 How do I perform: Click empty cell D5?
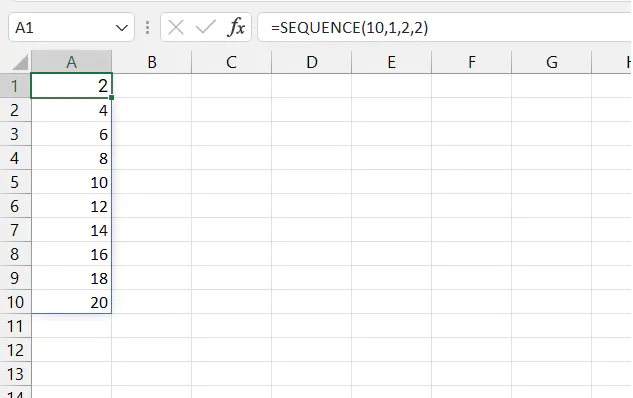312,182
